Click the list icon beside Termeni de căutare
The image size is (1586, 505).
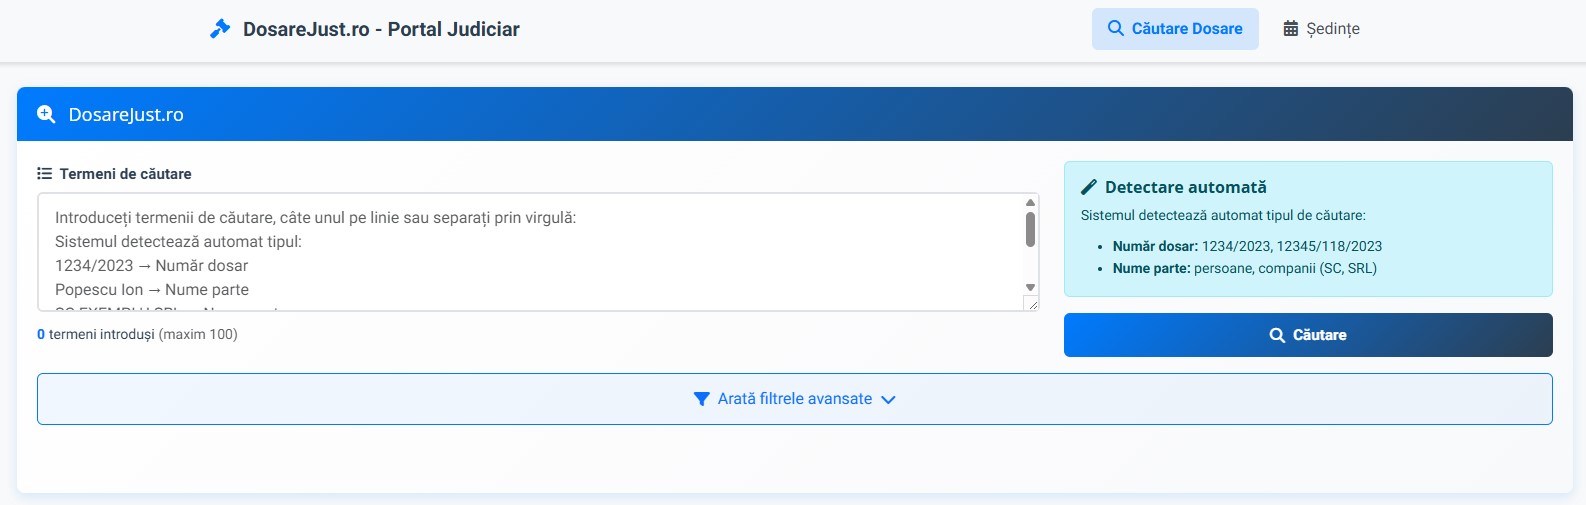pos(44,174)
